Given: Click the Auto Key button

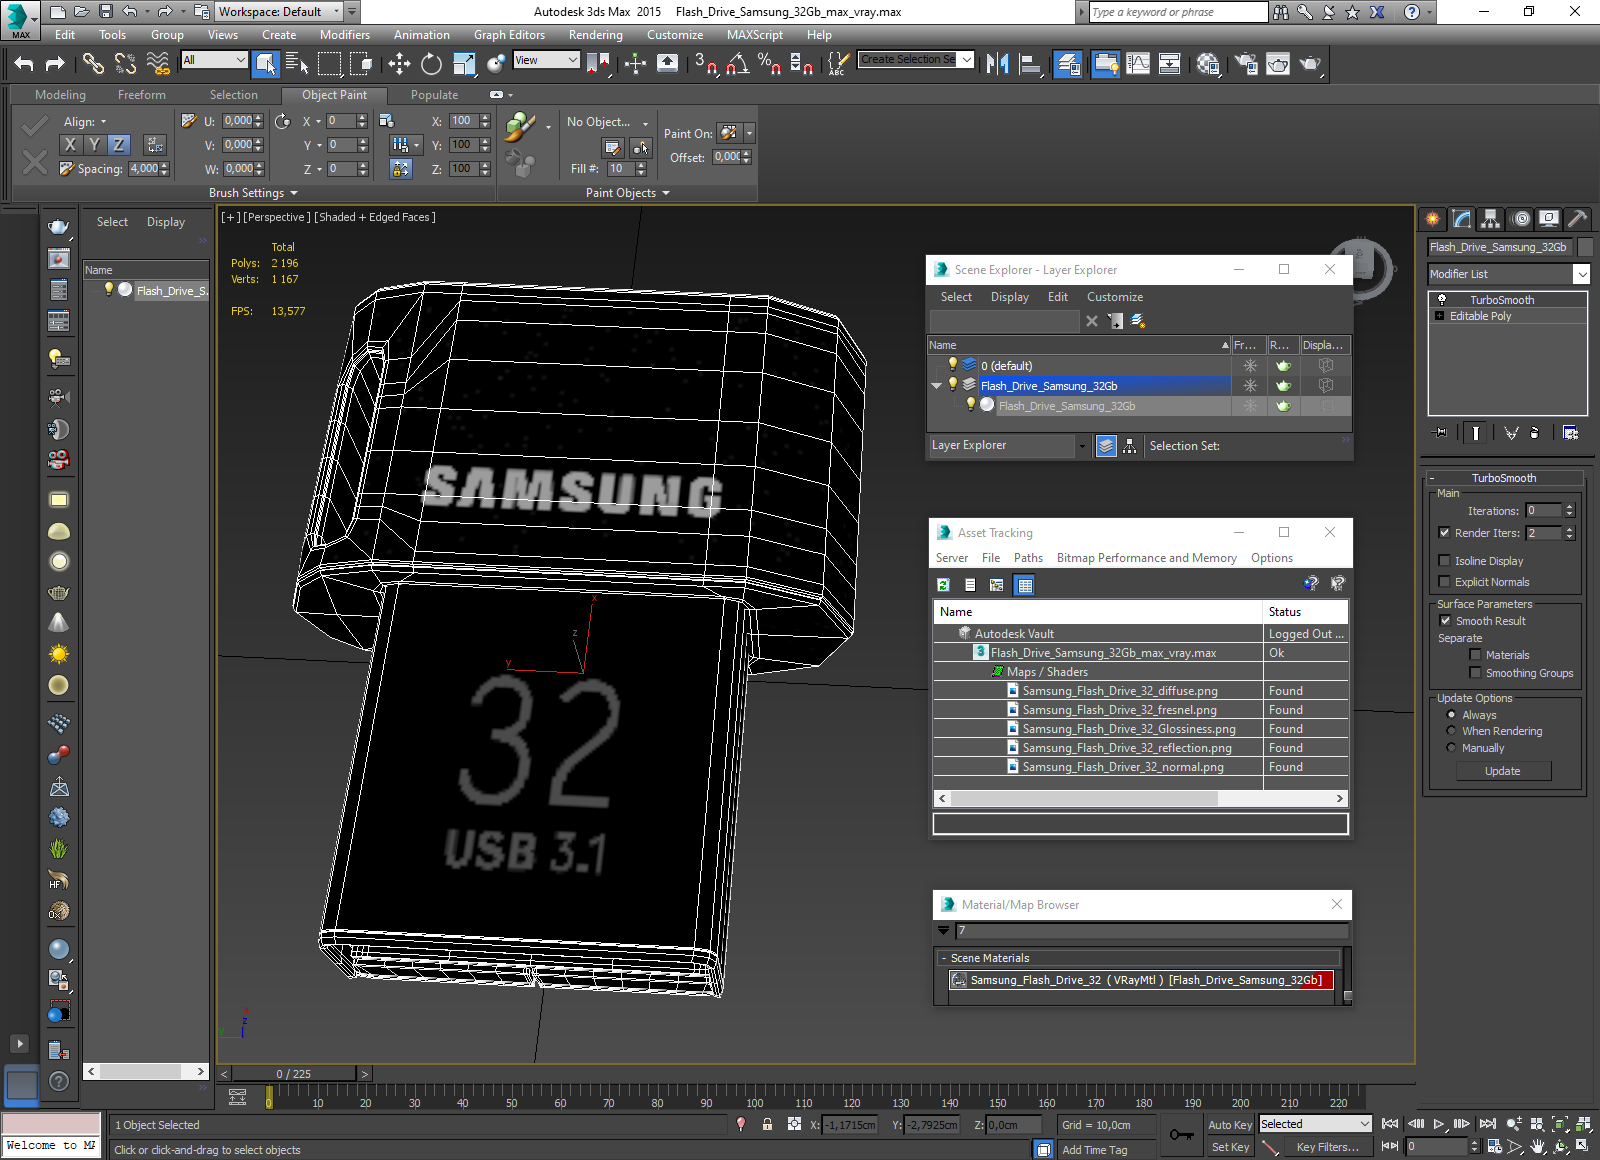Looking at the screenshot, I should pyautogui.click(x=1230, y=1125).
